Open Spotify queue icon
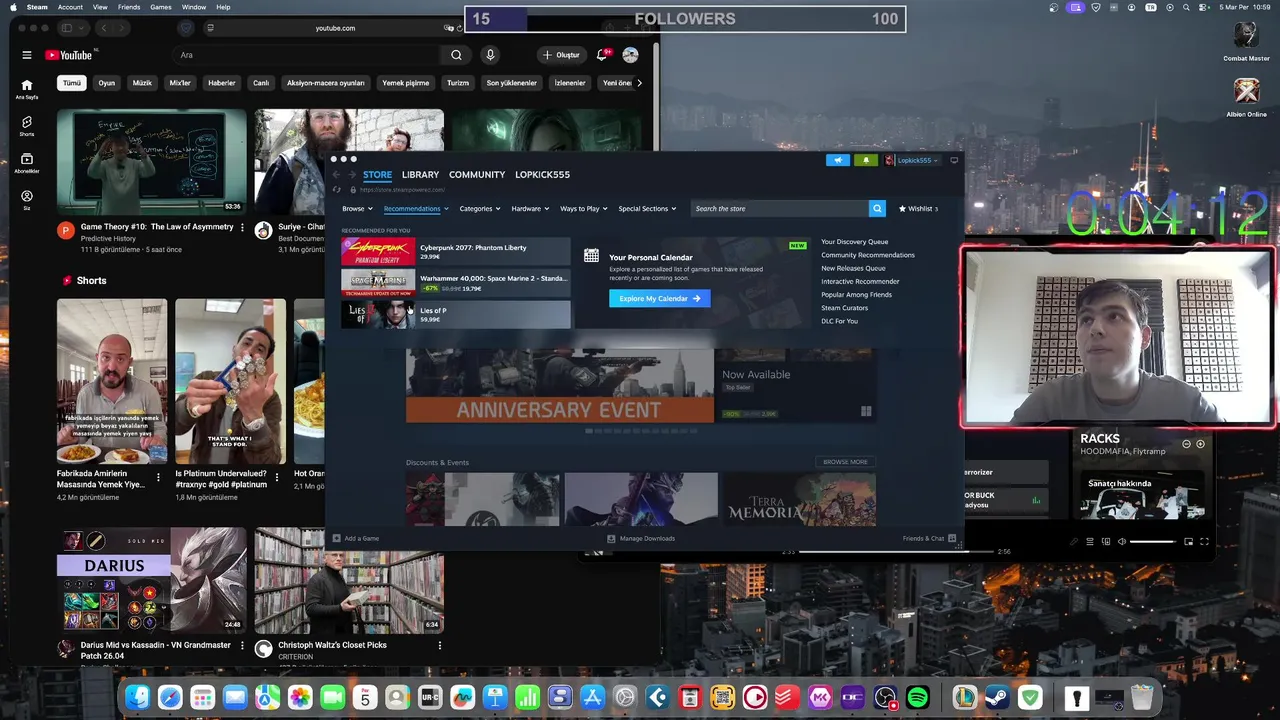1280x720 pixels. (x=1090, y=541)
